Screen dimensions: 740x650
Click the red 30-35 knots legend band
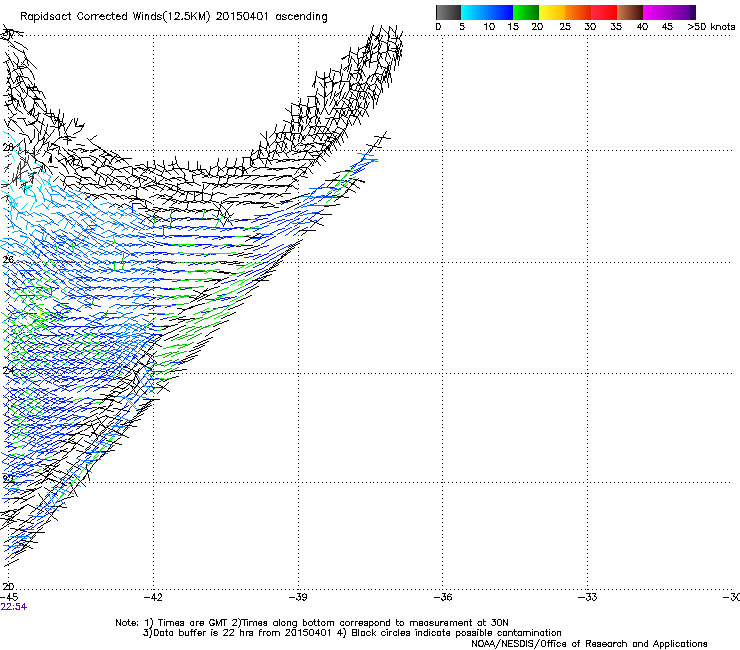tap(604, 12)
